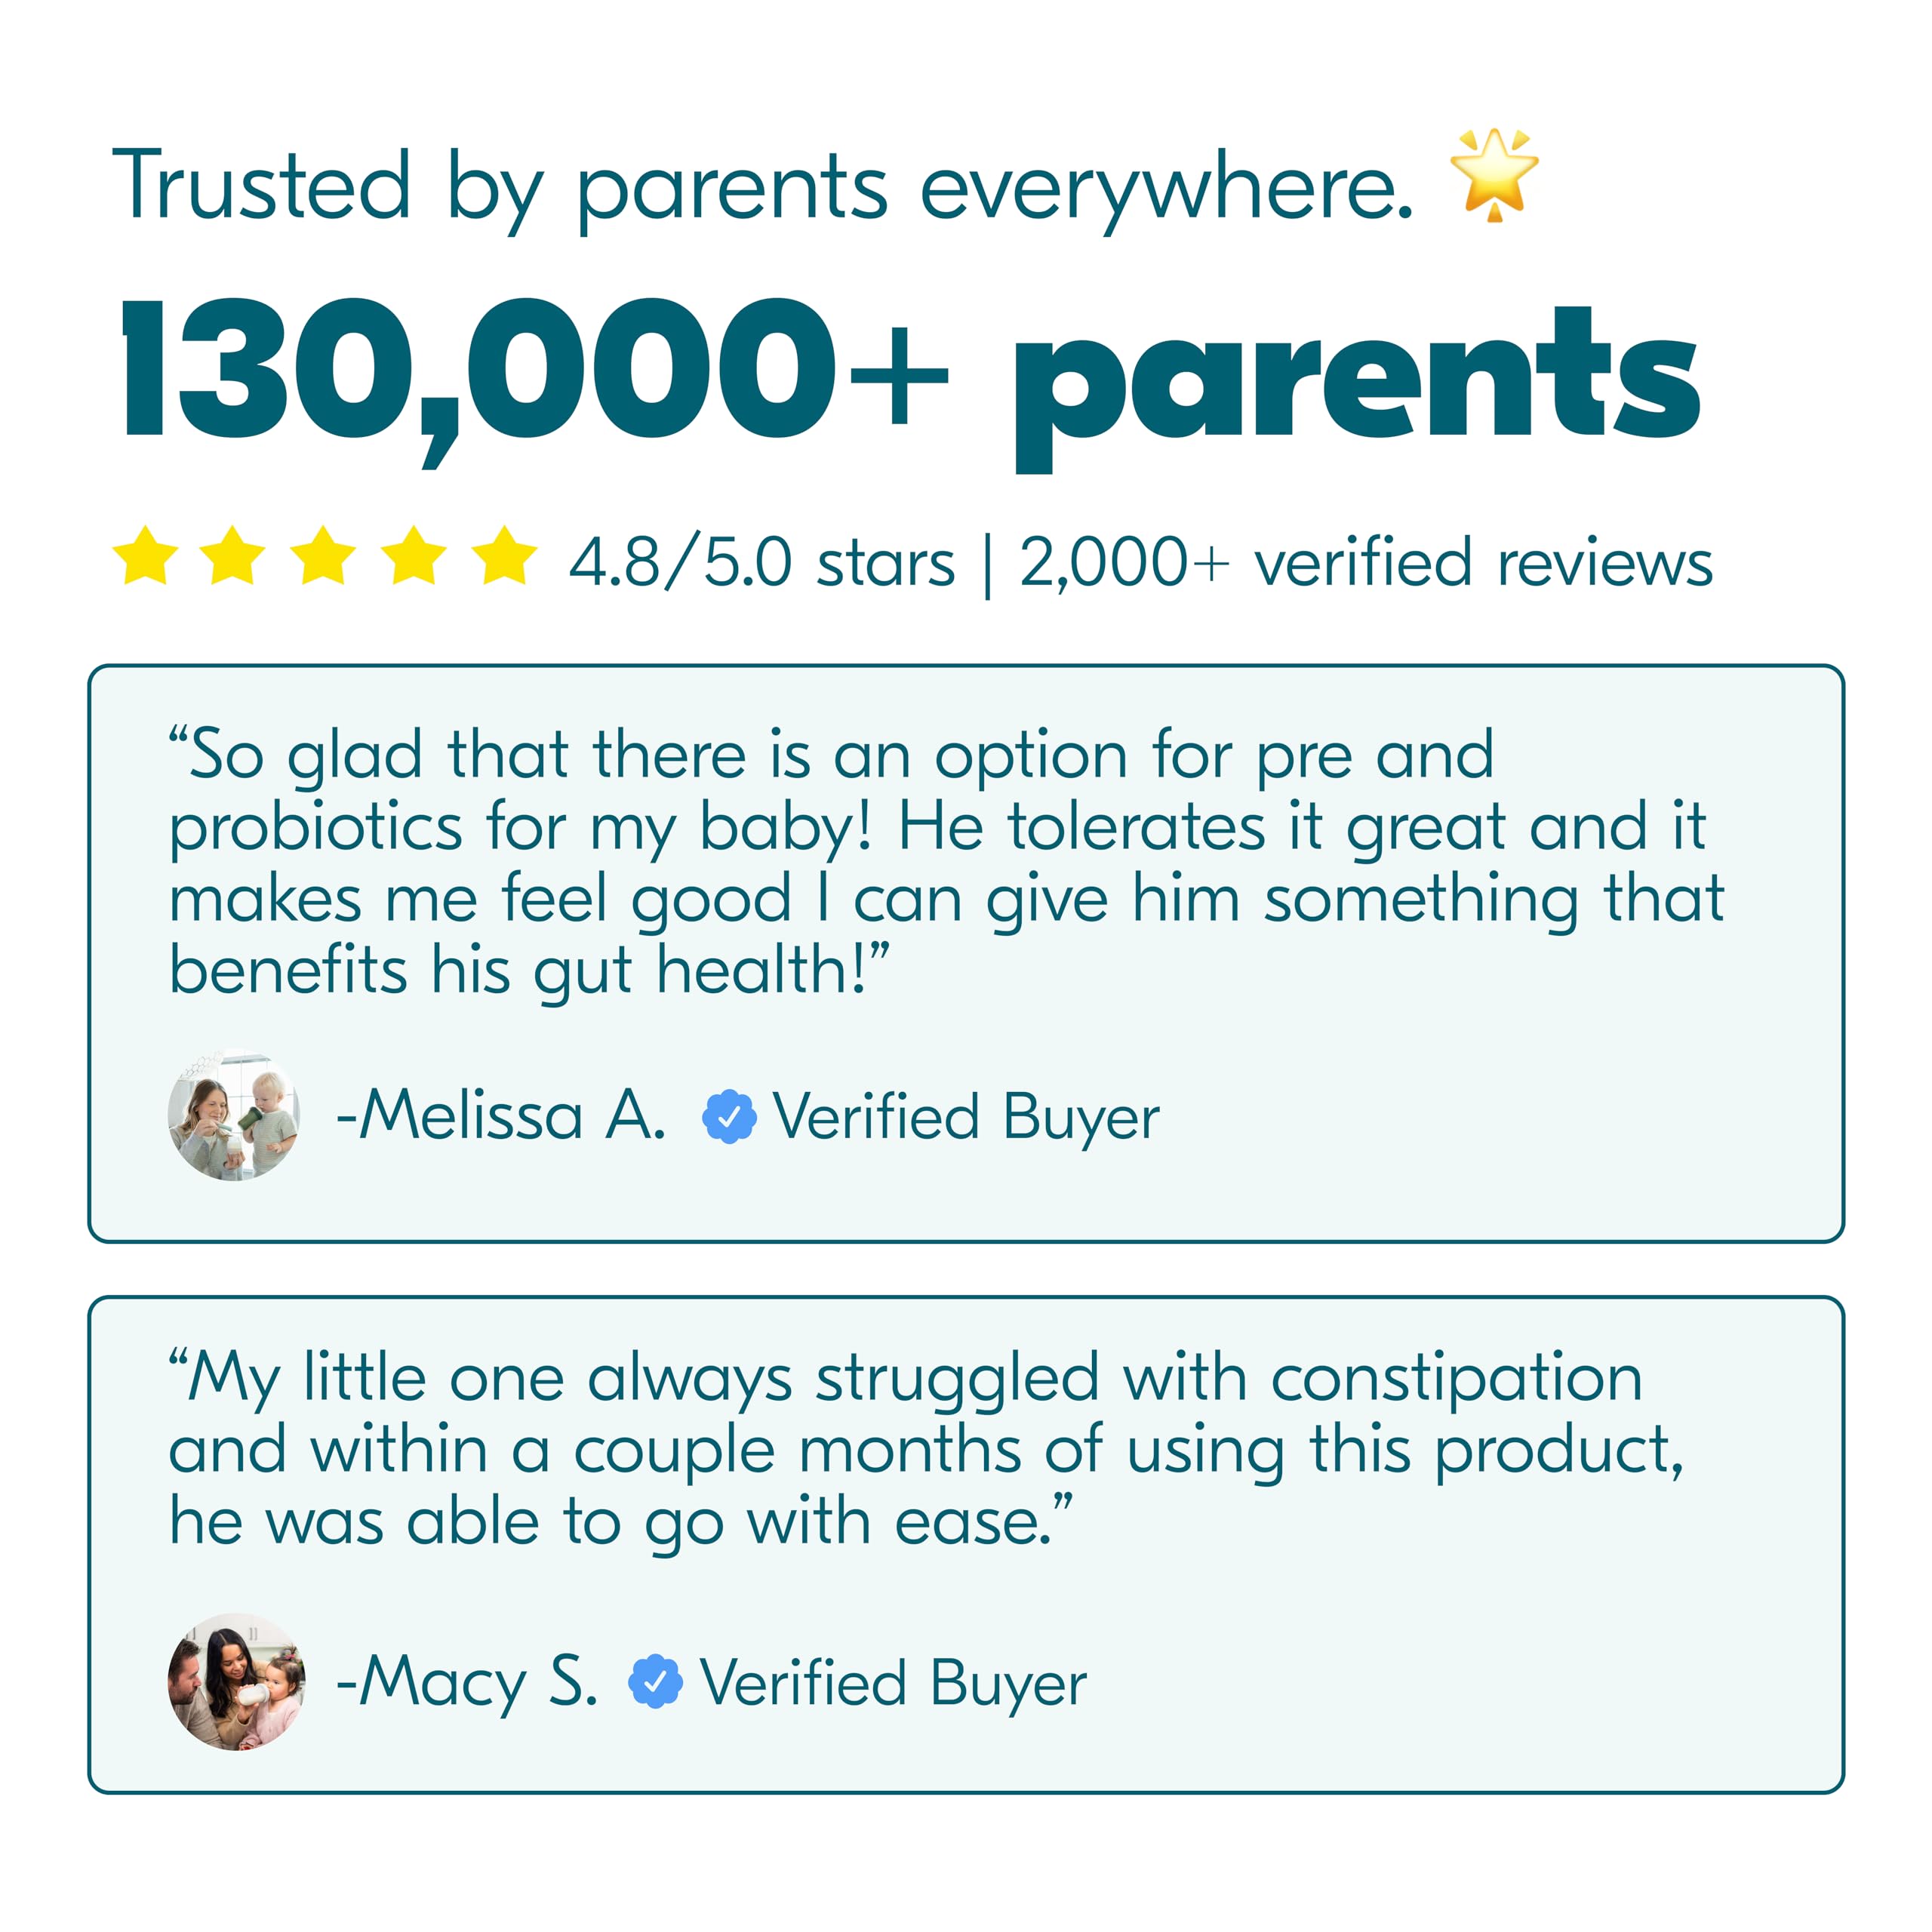
Task: Open Melissa A.'s round profile photo
Action: pos(234,1115)
